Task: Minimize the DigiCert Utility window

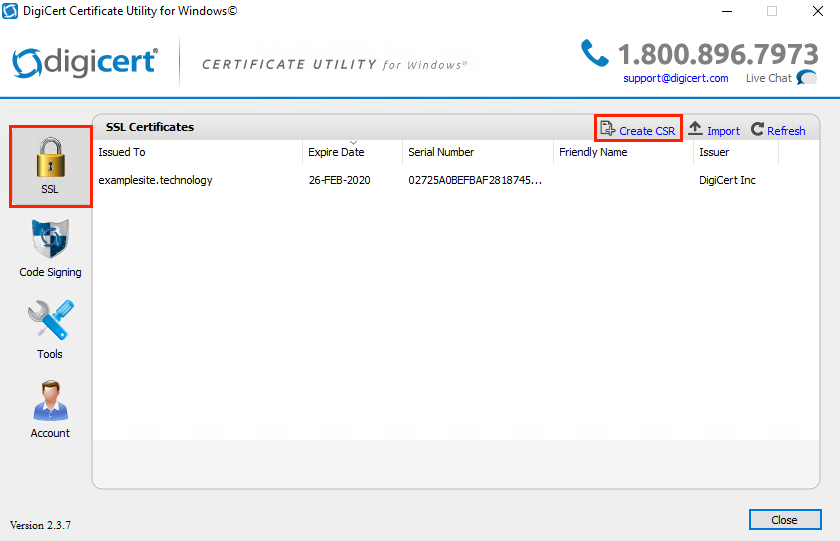Action: point(727,11)
